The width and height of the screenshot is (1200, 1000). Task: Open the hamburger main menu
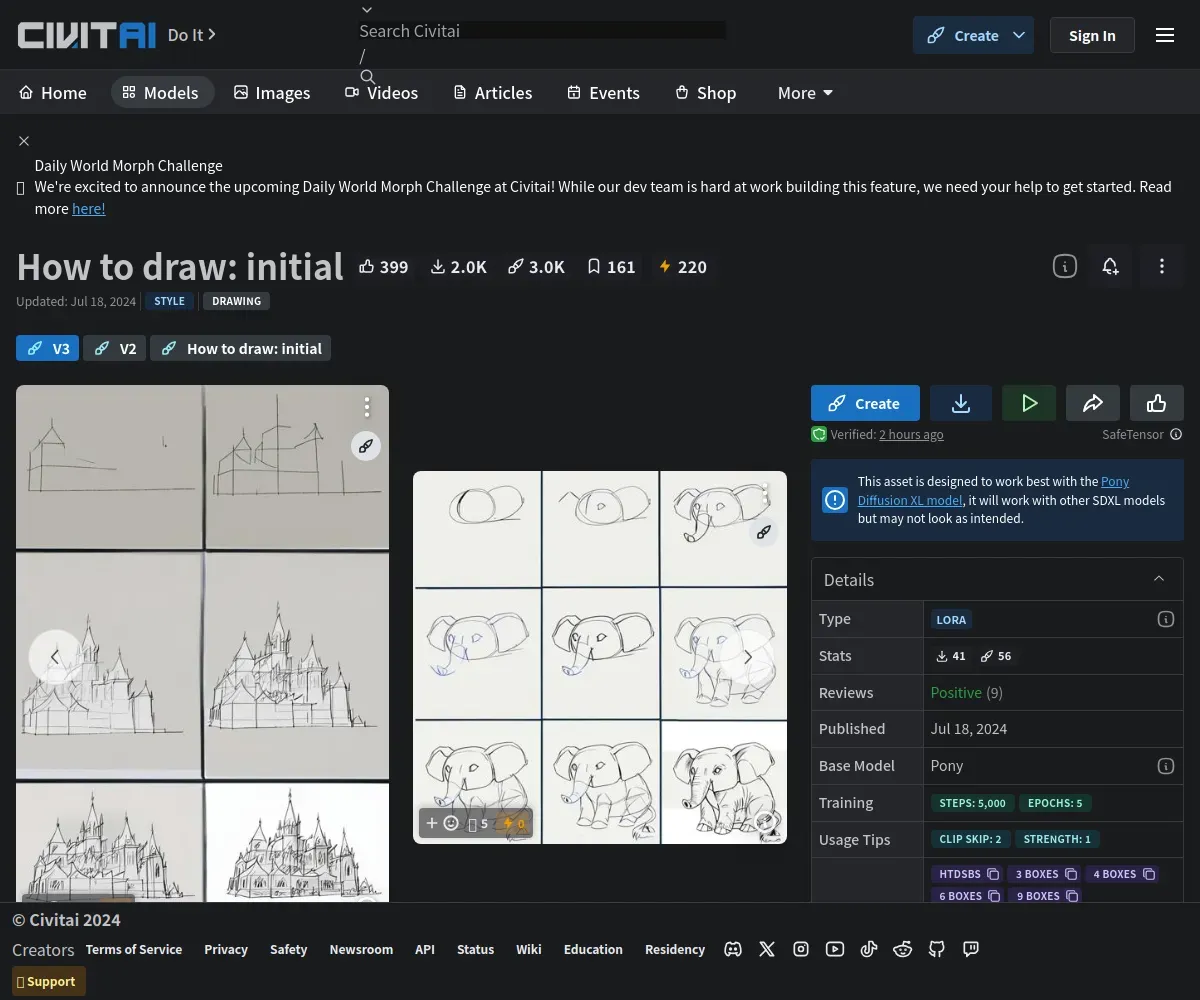tap(1164, 35)
